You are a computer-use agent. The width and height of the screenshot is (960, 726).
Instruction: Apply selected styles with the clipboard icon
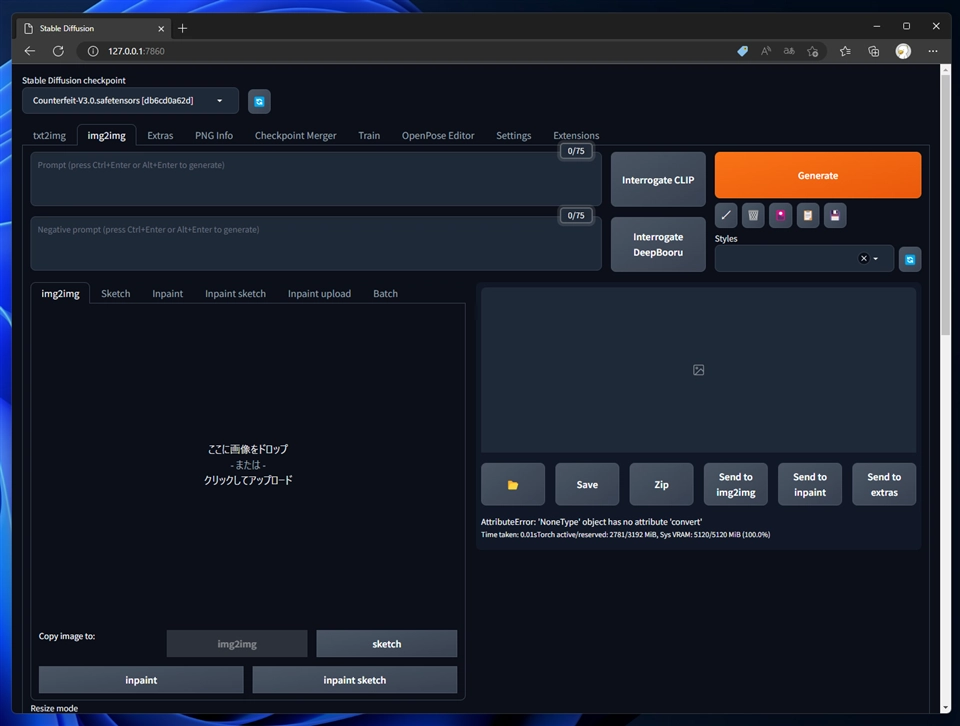[808, 215]
